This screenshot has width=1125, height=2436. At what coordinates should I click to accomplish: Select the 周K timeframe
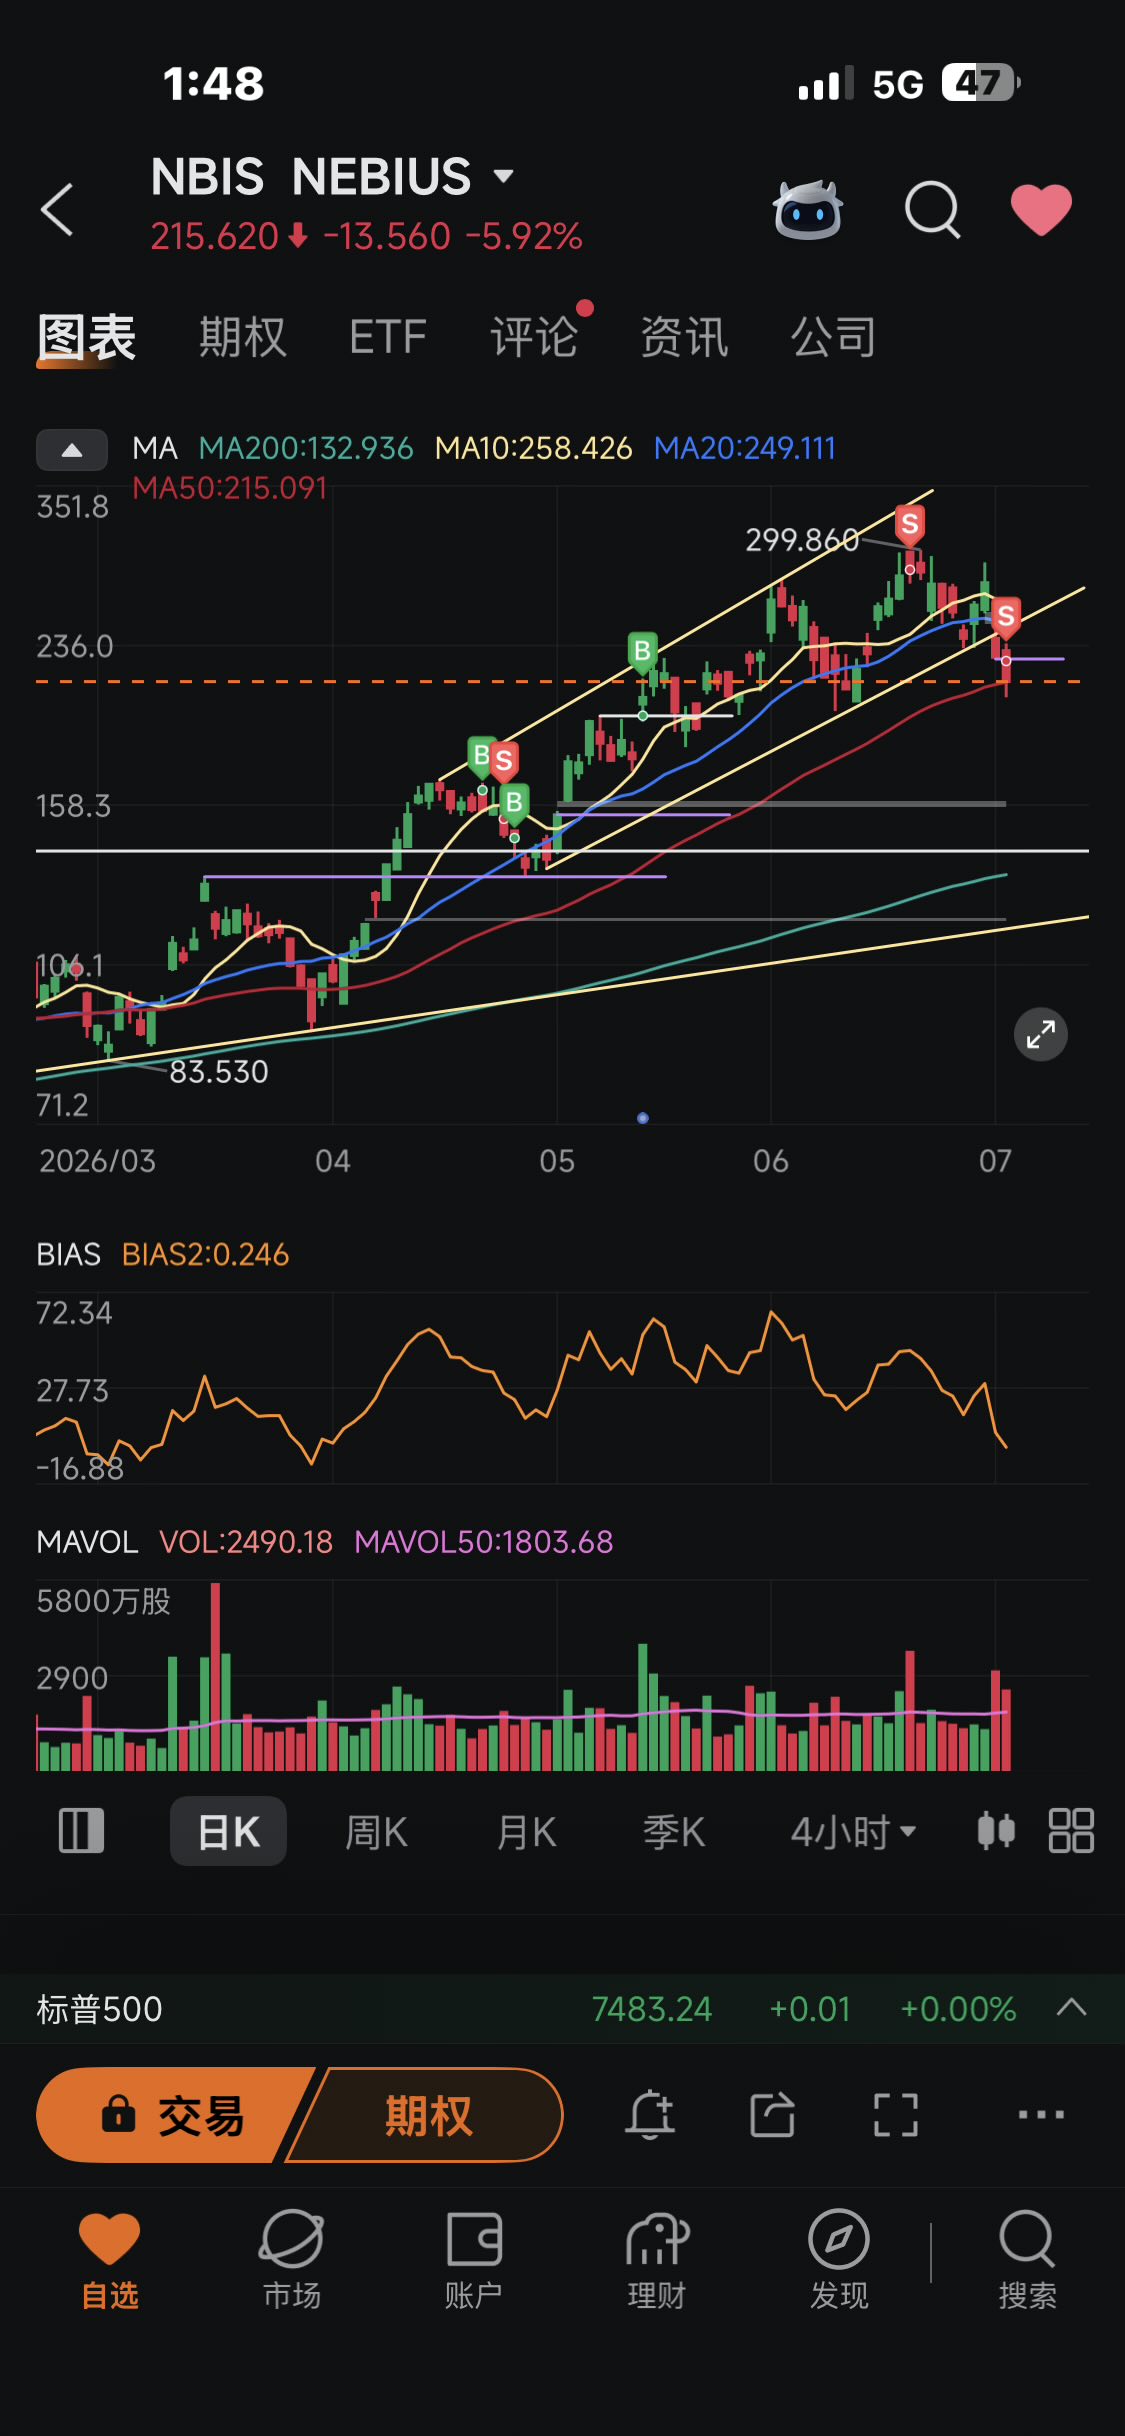[x=376, y=1832]
